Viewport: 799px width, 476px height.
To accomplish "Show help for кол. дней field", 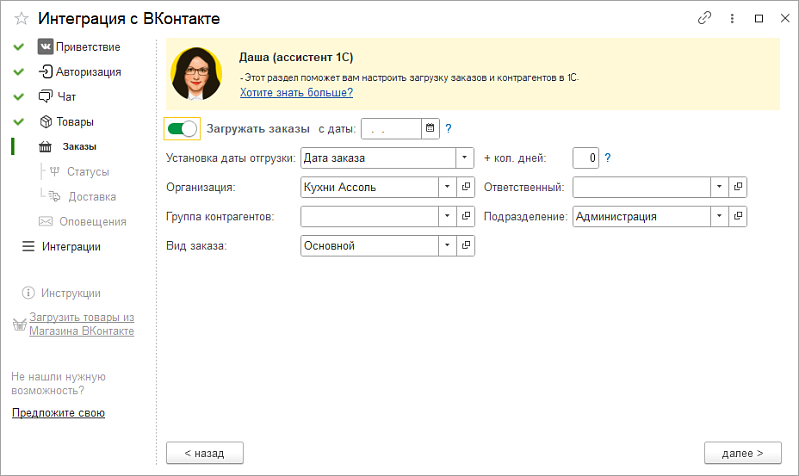I will [607, 158].
